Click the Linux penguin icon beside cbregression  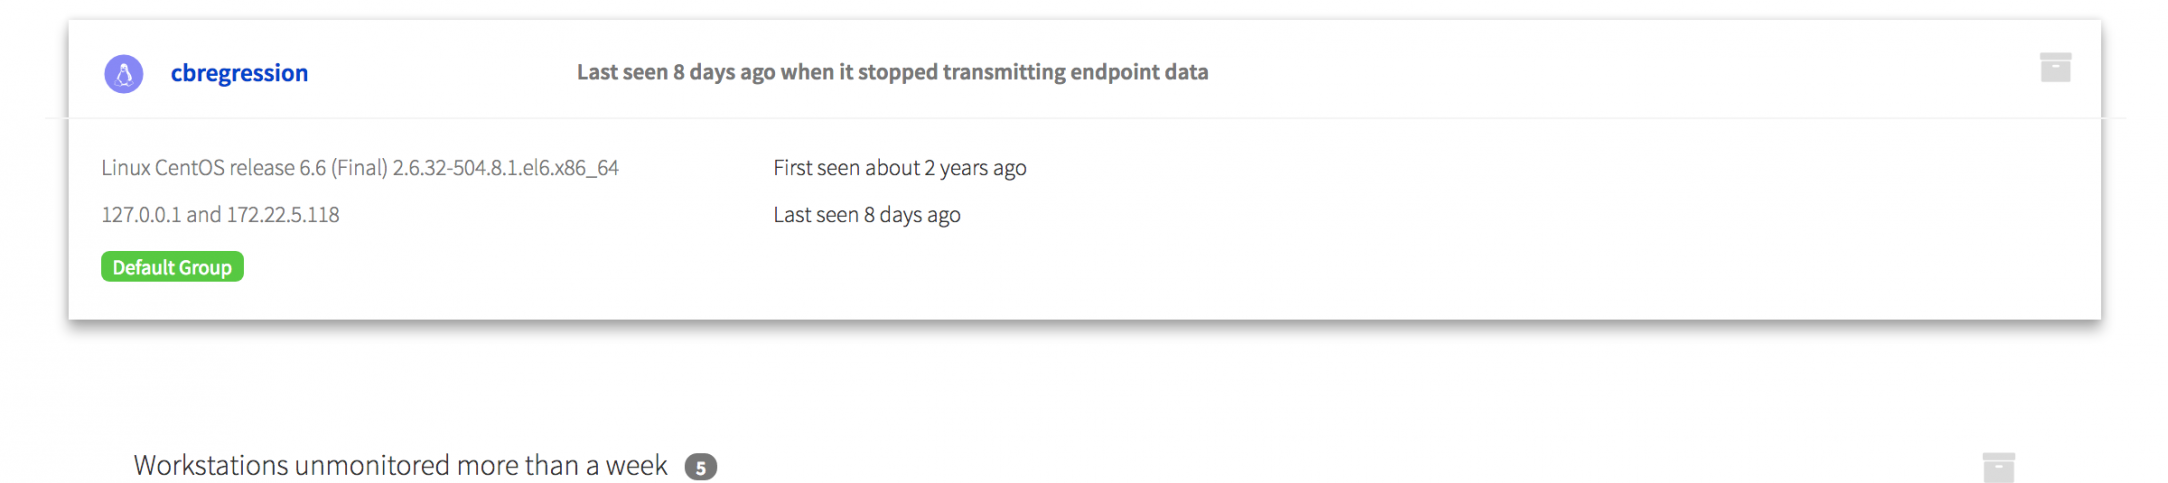(x=124, y=74)
